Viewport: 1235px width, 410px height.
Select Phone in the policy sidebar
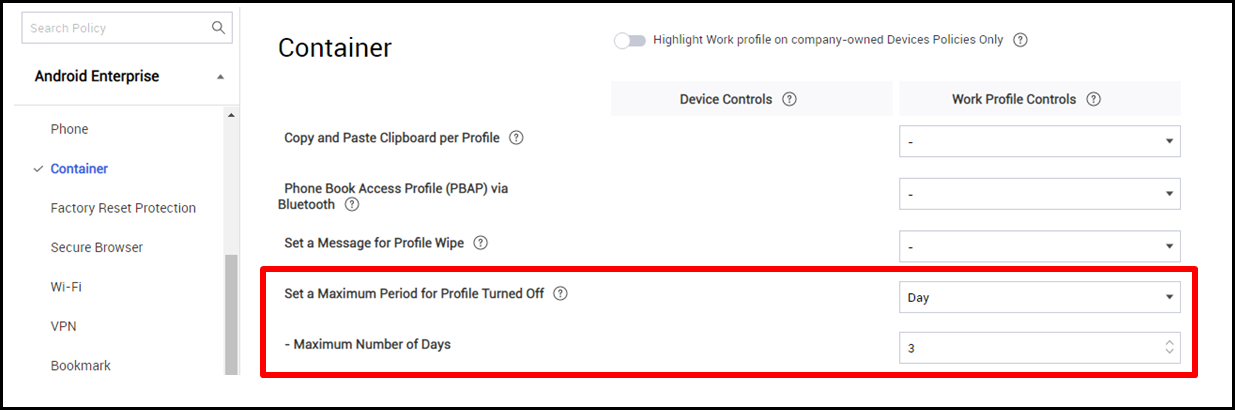pos(69,129)
